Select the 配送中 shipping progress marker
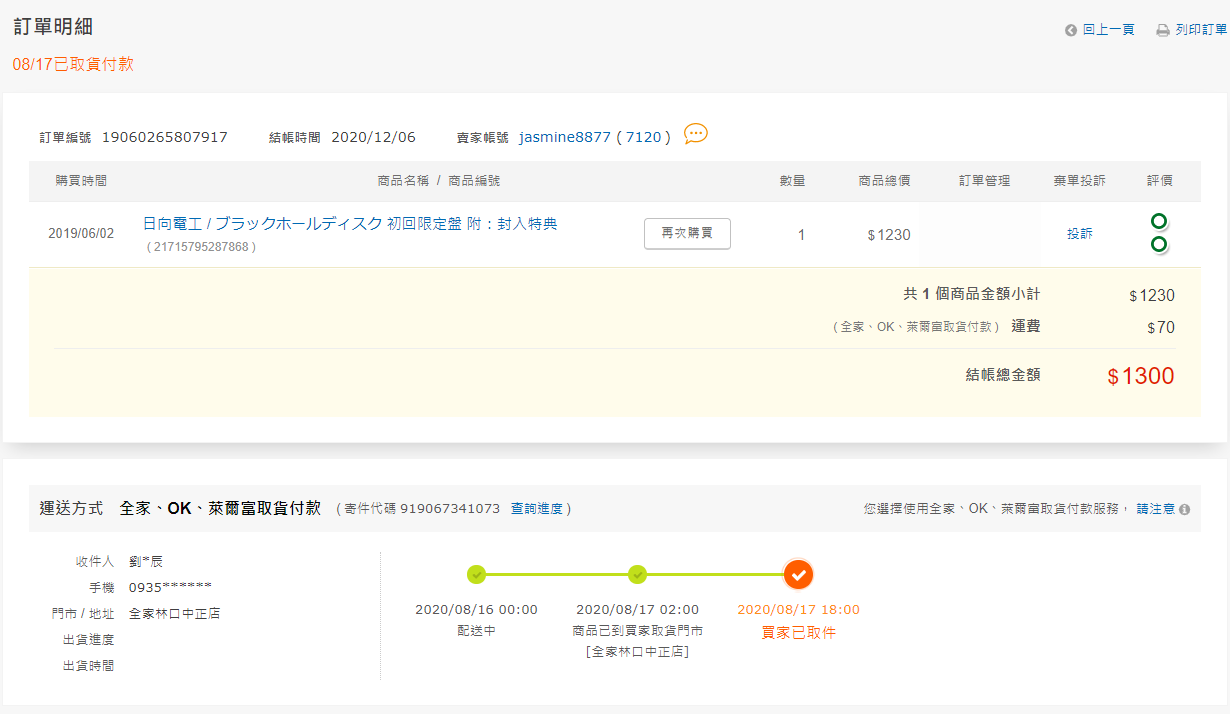Image resolution: width=1230 pixels, height=714 pixels. [476, 574]
